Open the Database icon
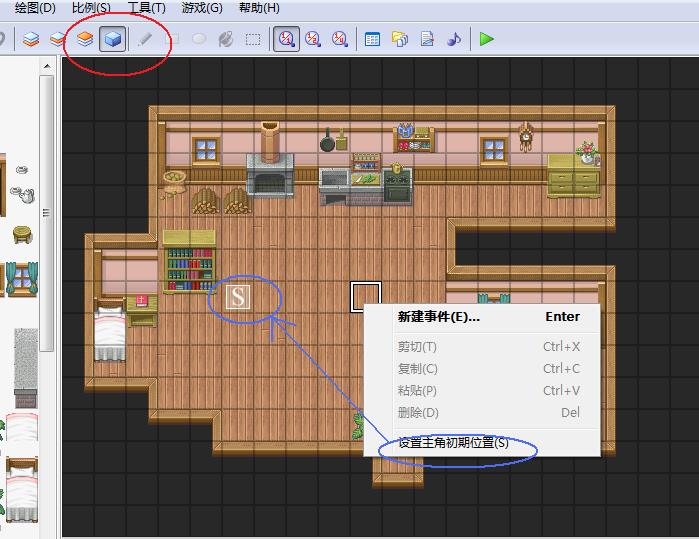The width and height of the screenshot is (699, 539). click(372, 39)
